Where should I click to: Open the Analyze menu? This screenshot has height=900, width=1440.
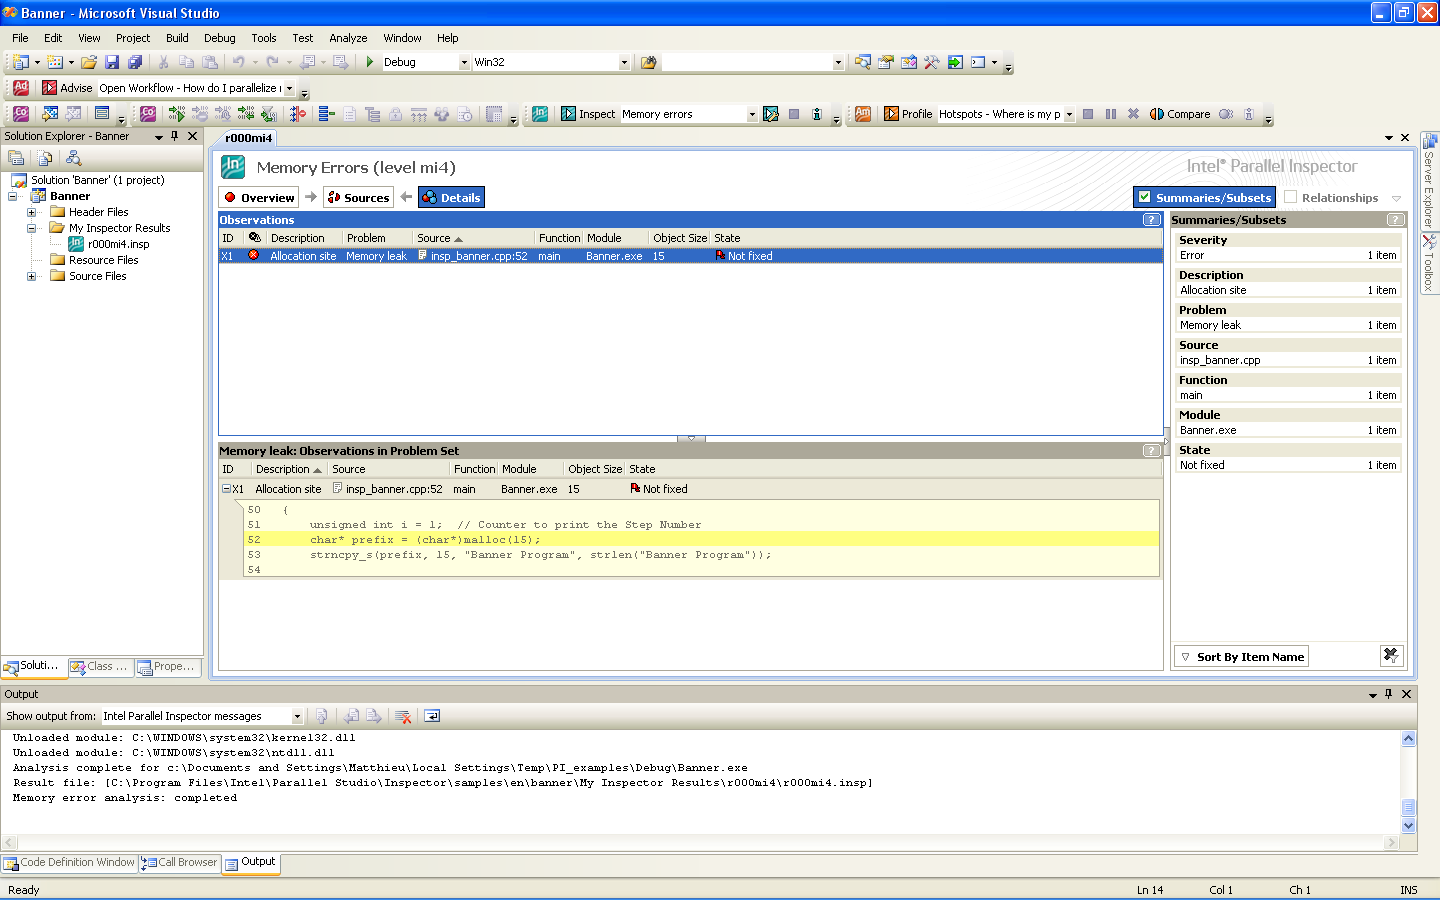coord(348,38)
